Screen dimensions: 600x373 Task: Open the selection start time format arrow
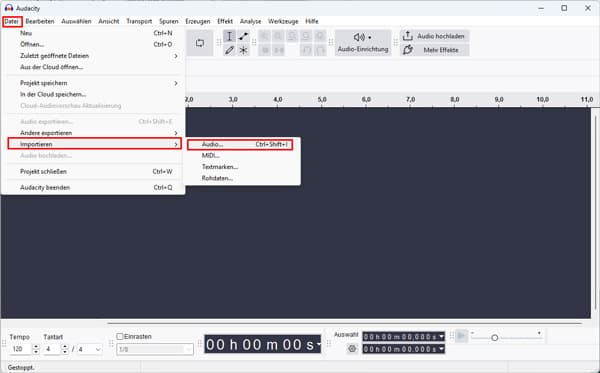442,337
